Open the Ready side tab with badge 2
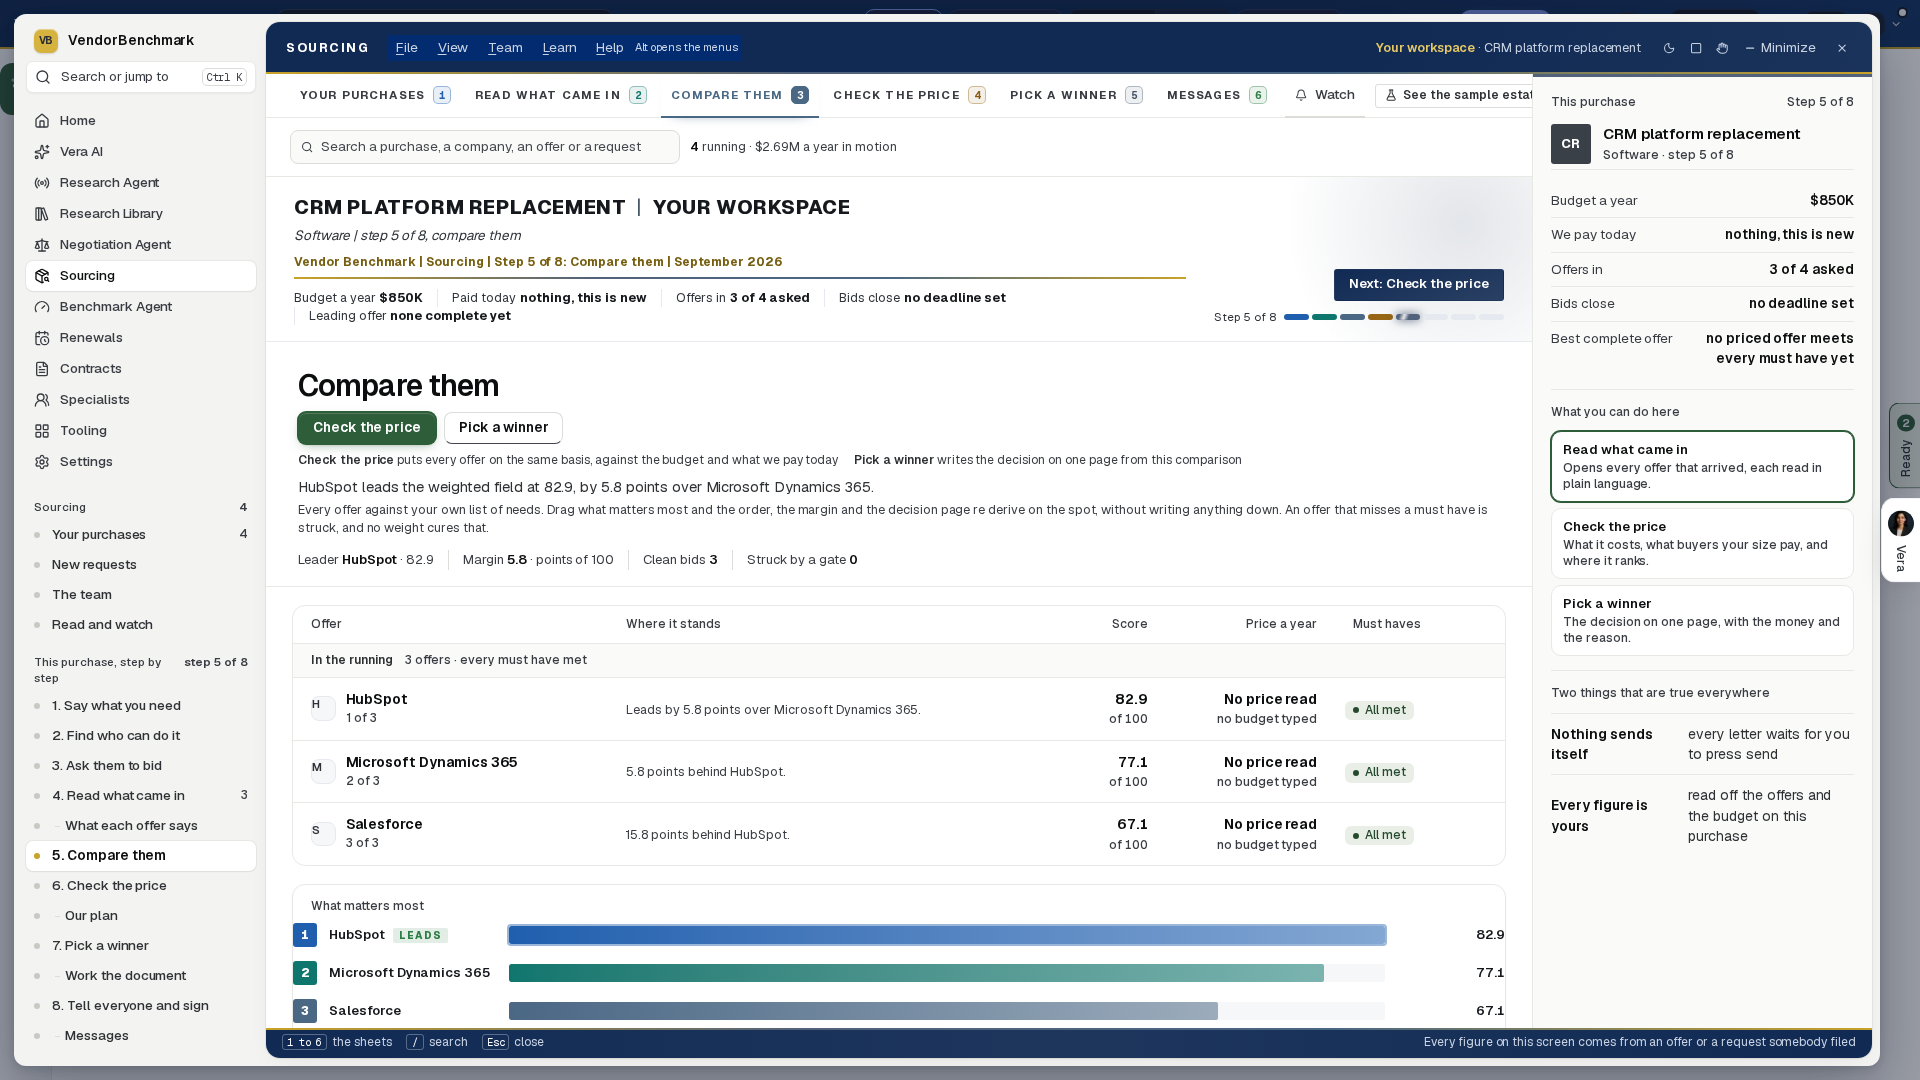 point(1904,446)
